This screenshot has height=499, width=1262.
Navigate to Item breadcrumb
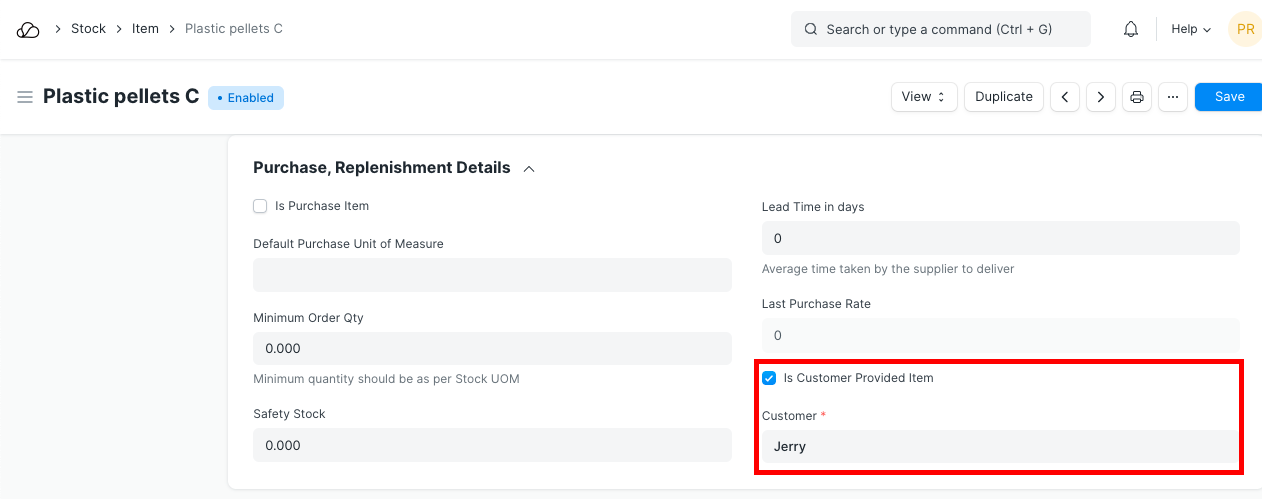[x=145, y=29]
